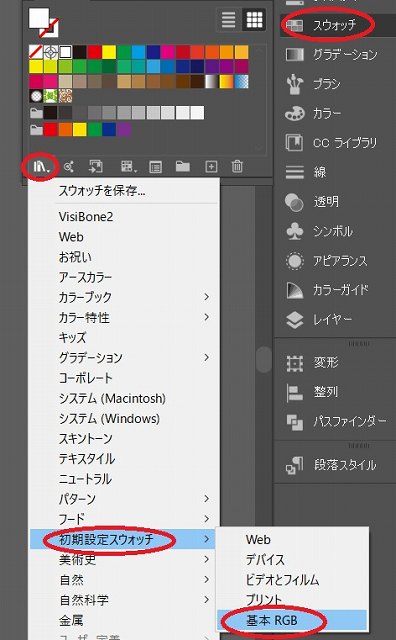This screenshot has height=640, width=396.
Task: Select the purple swatch in the bright color group
Action: [124, 130]
